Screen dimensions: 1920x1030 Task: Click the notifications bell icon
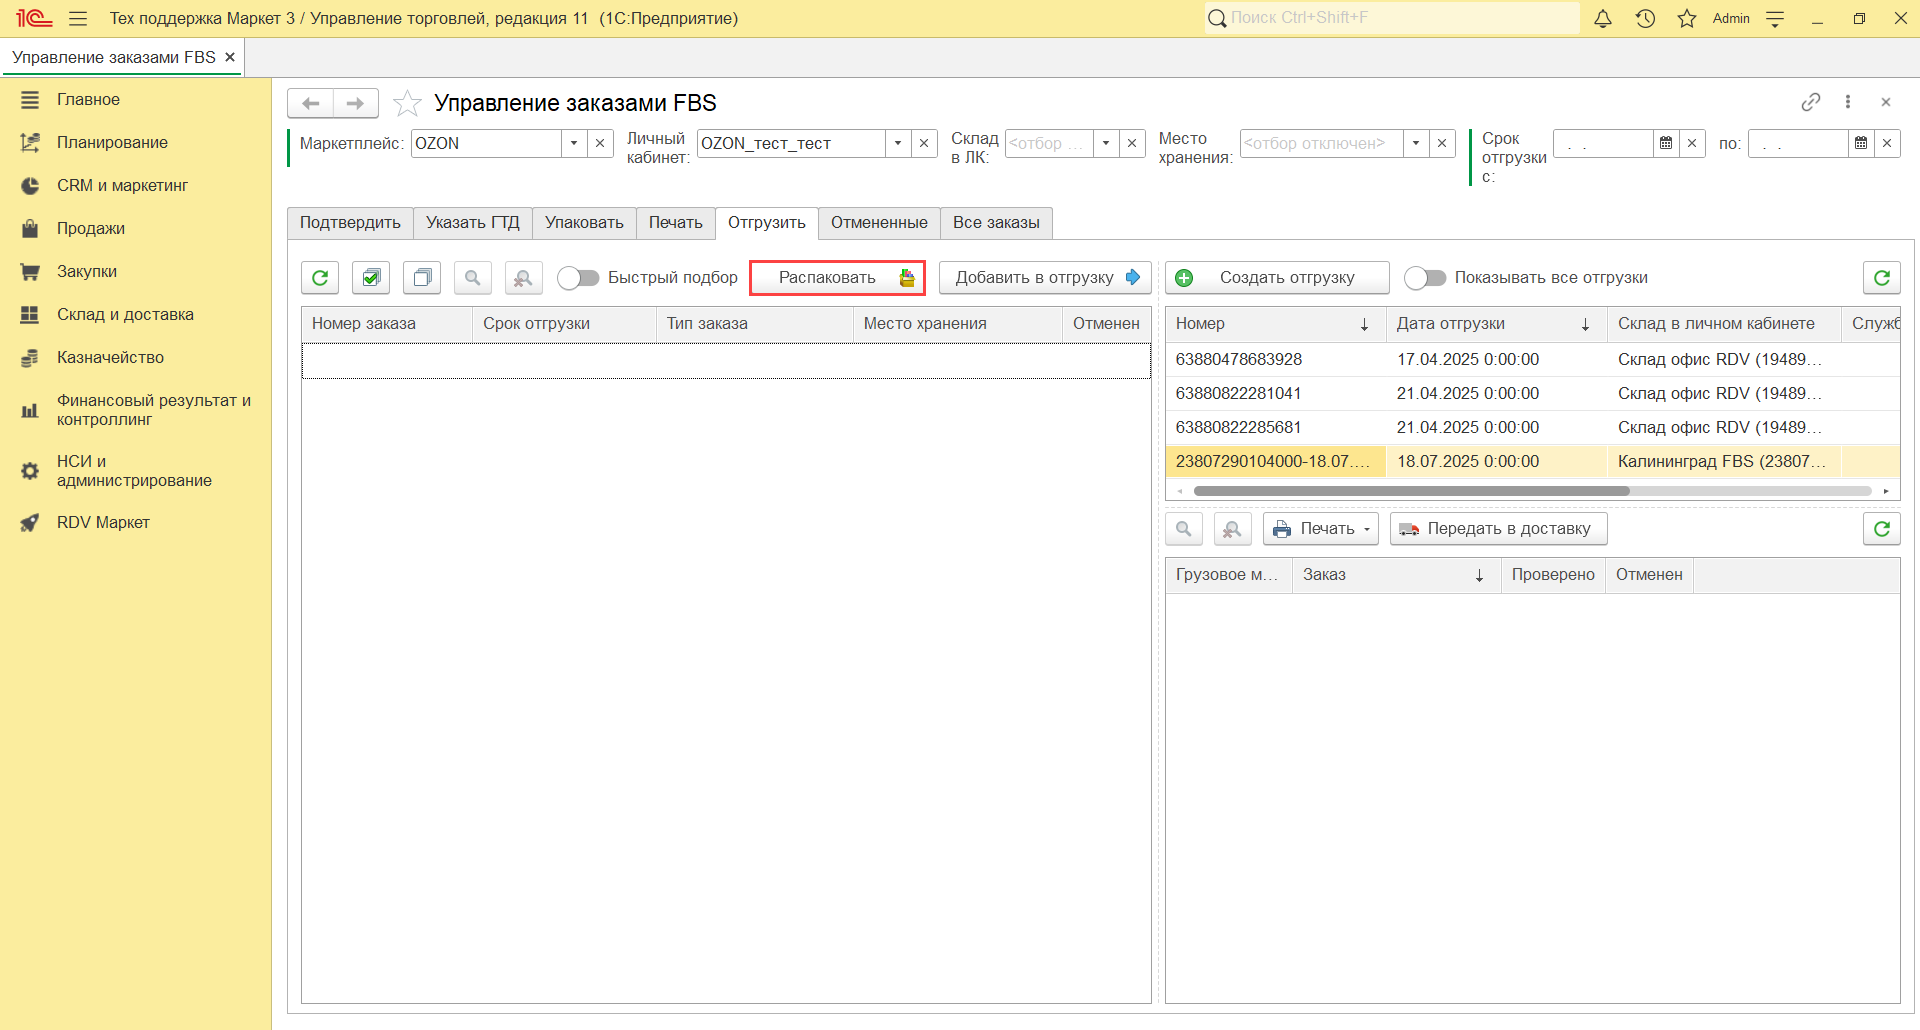click(x=1603, y=19)
